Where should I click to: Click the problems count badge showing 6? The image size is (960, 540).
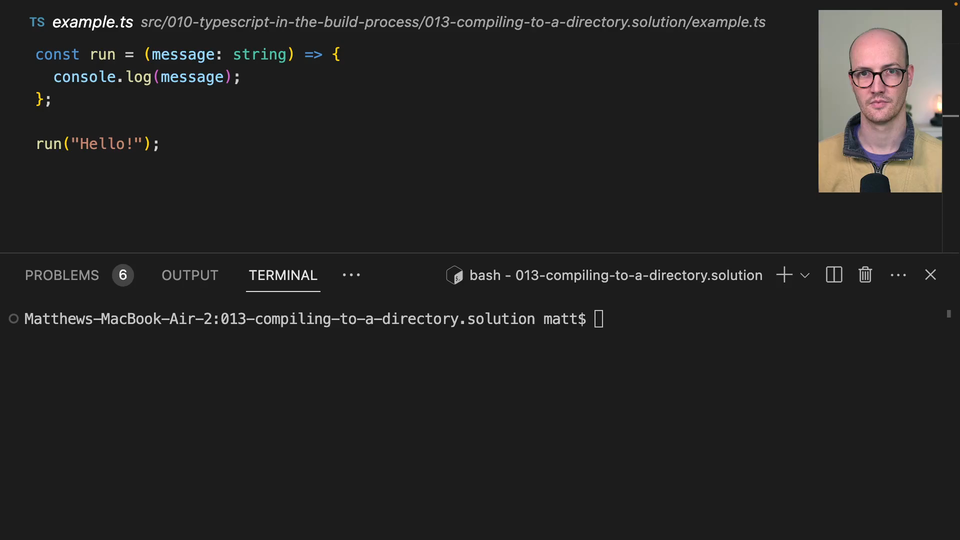click(123, 275)
